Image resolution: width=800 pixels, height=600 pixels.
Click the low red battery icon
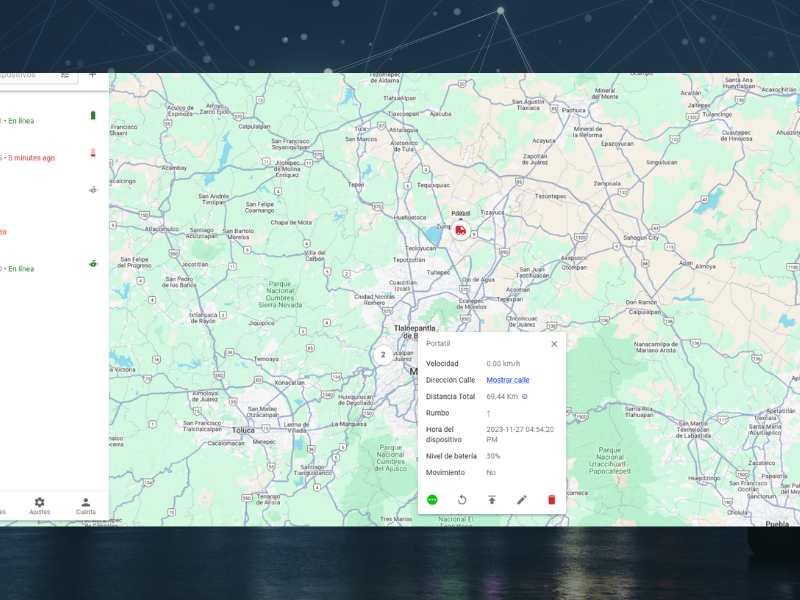pyautogui.click(x=93, y=152)
